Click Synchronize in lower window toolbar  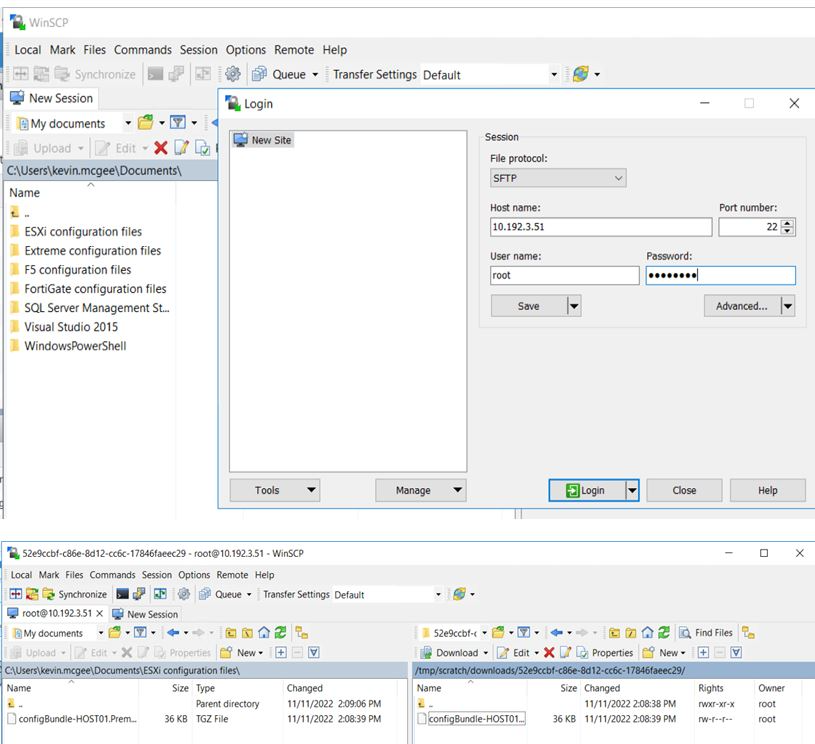pyautogui.click(x=75, y=594)
